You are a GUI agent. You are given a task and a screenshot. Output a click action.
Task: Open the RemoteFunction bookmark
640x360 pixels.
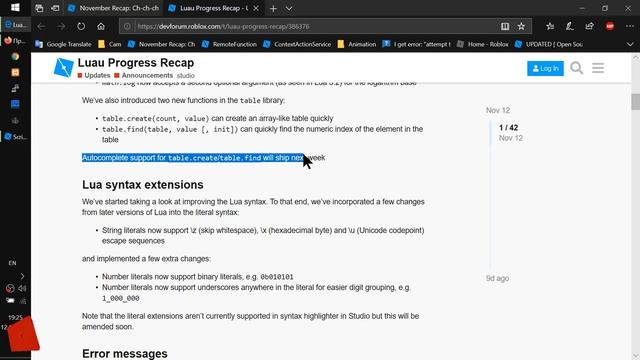pyautogui.click(x=229, y=44)
